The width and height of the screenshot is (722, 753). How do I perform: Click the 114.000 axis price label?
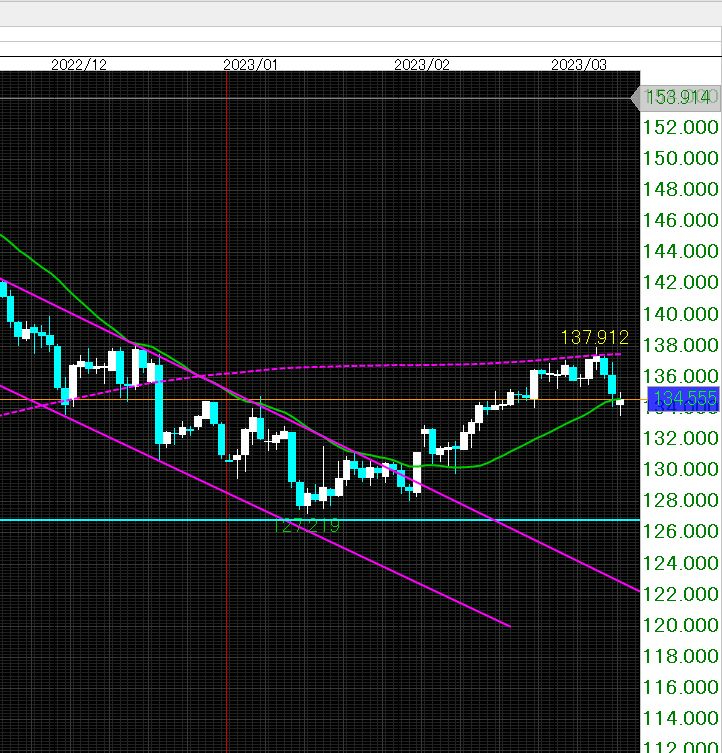(x=680, y=718)
